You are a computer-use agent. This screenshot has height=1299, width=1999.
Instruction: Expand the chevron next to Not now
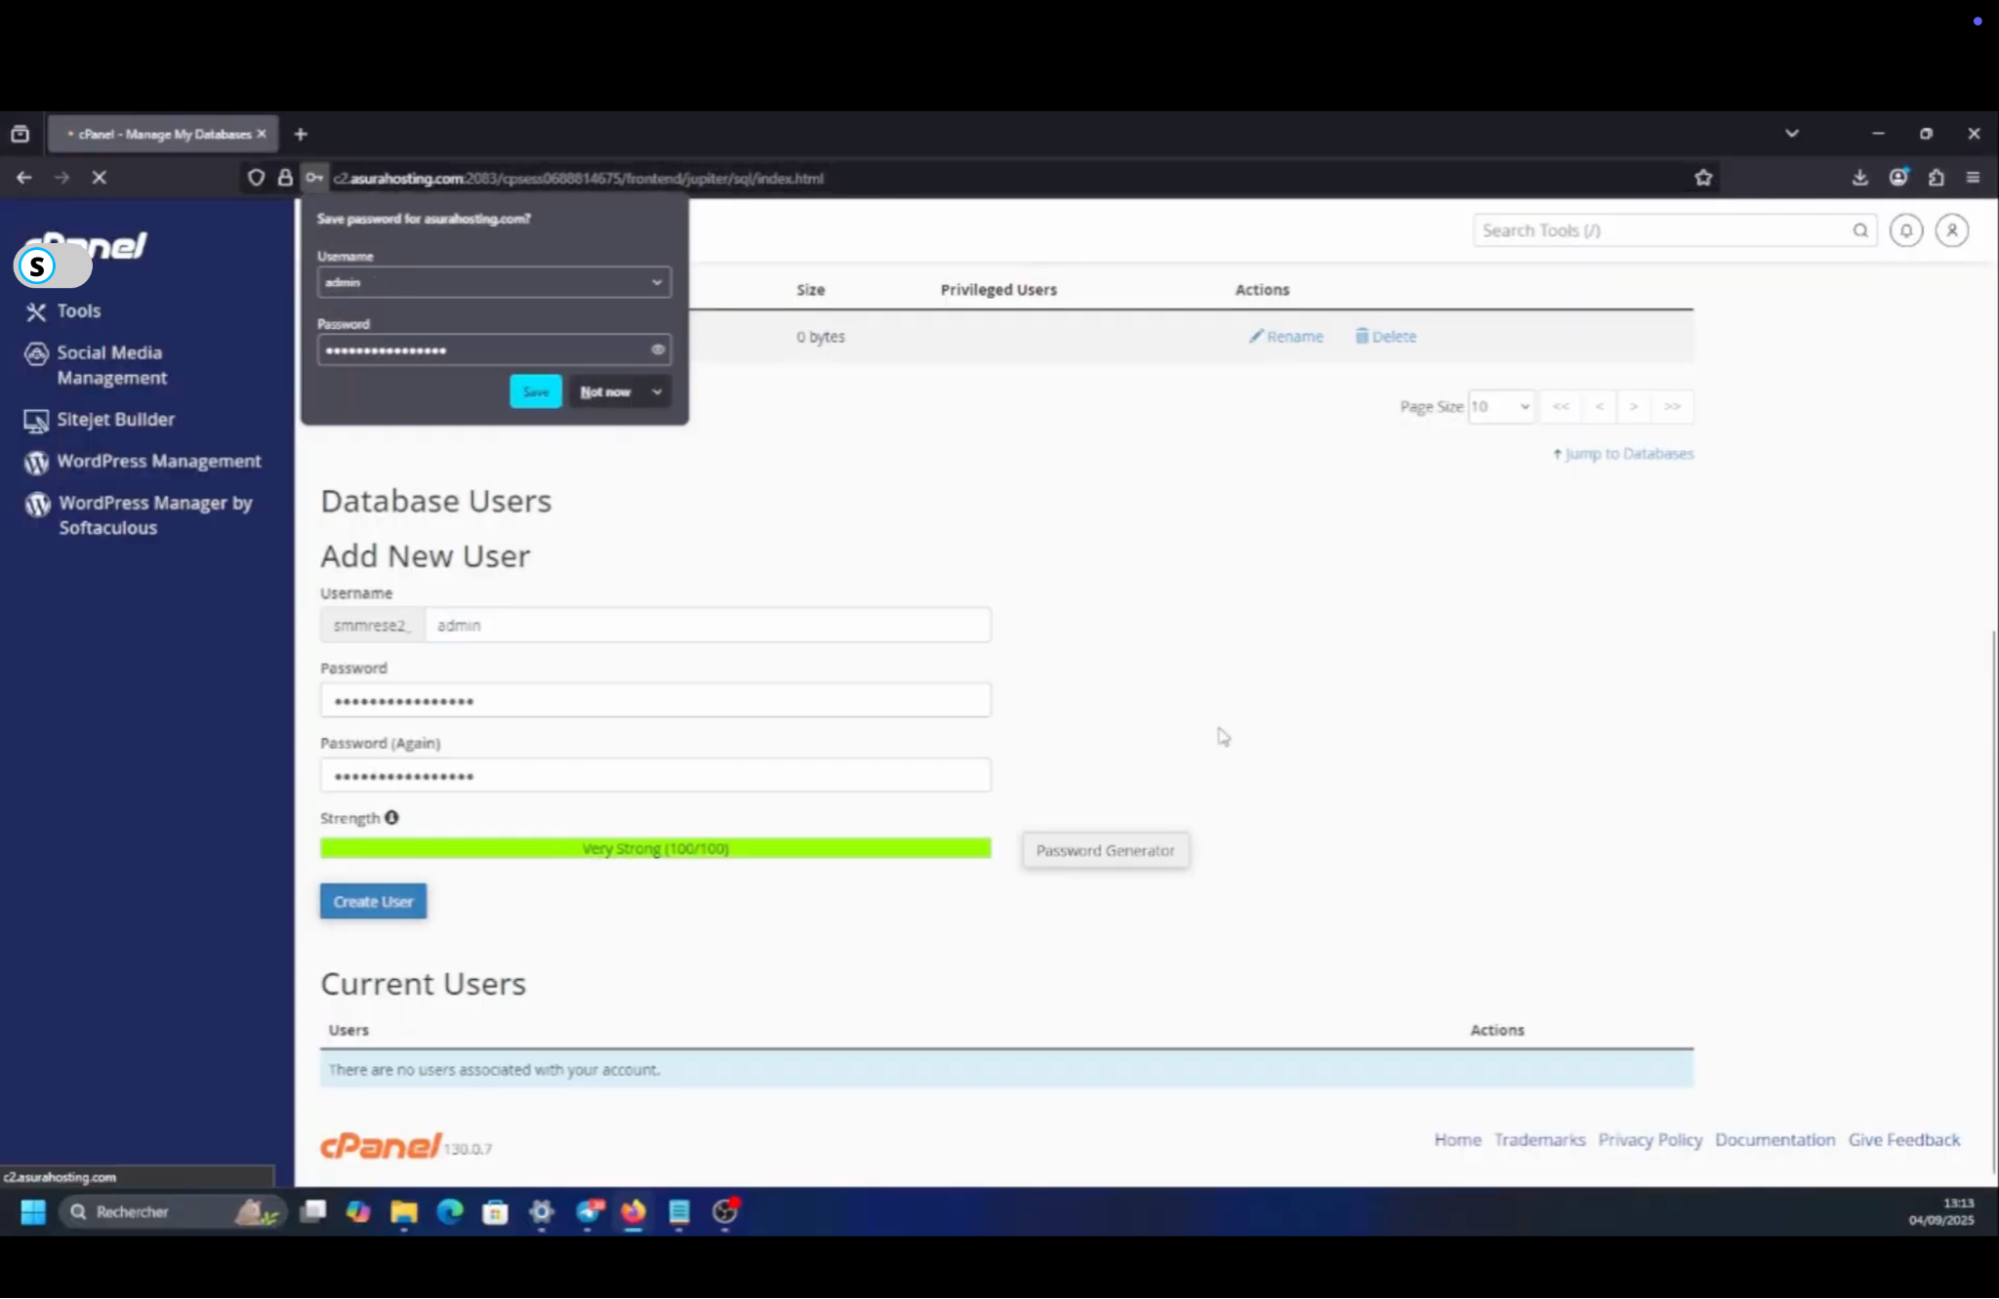coord(657,391)
